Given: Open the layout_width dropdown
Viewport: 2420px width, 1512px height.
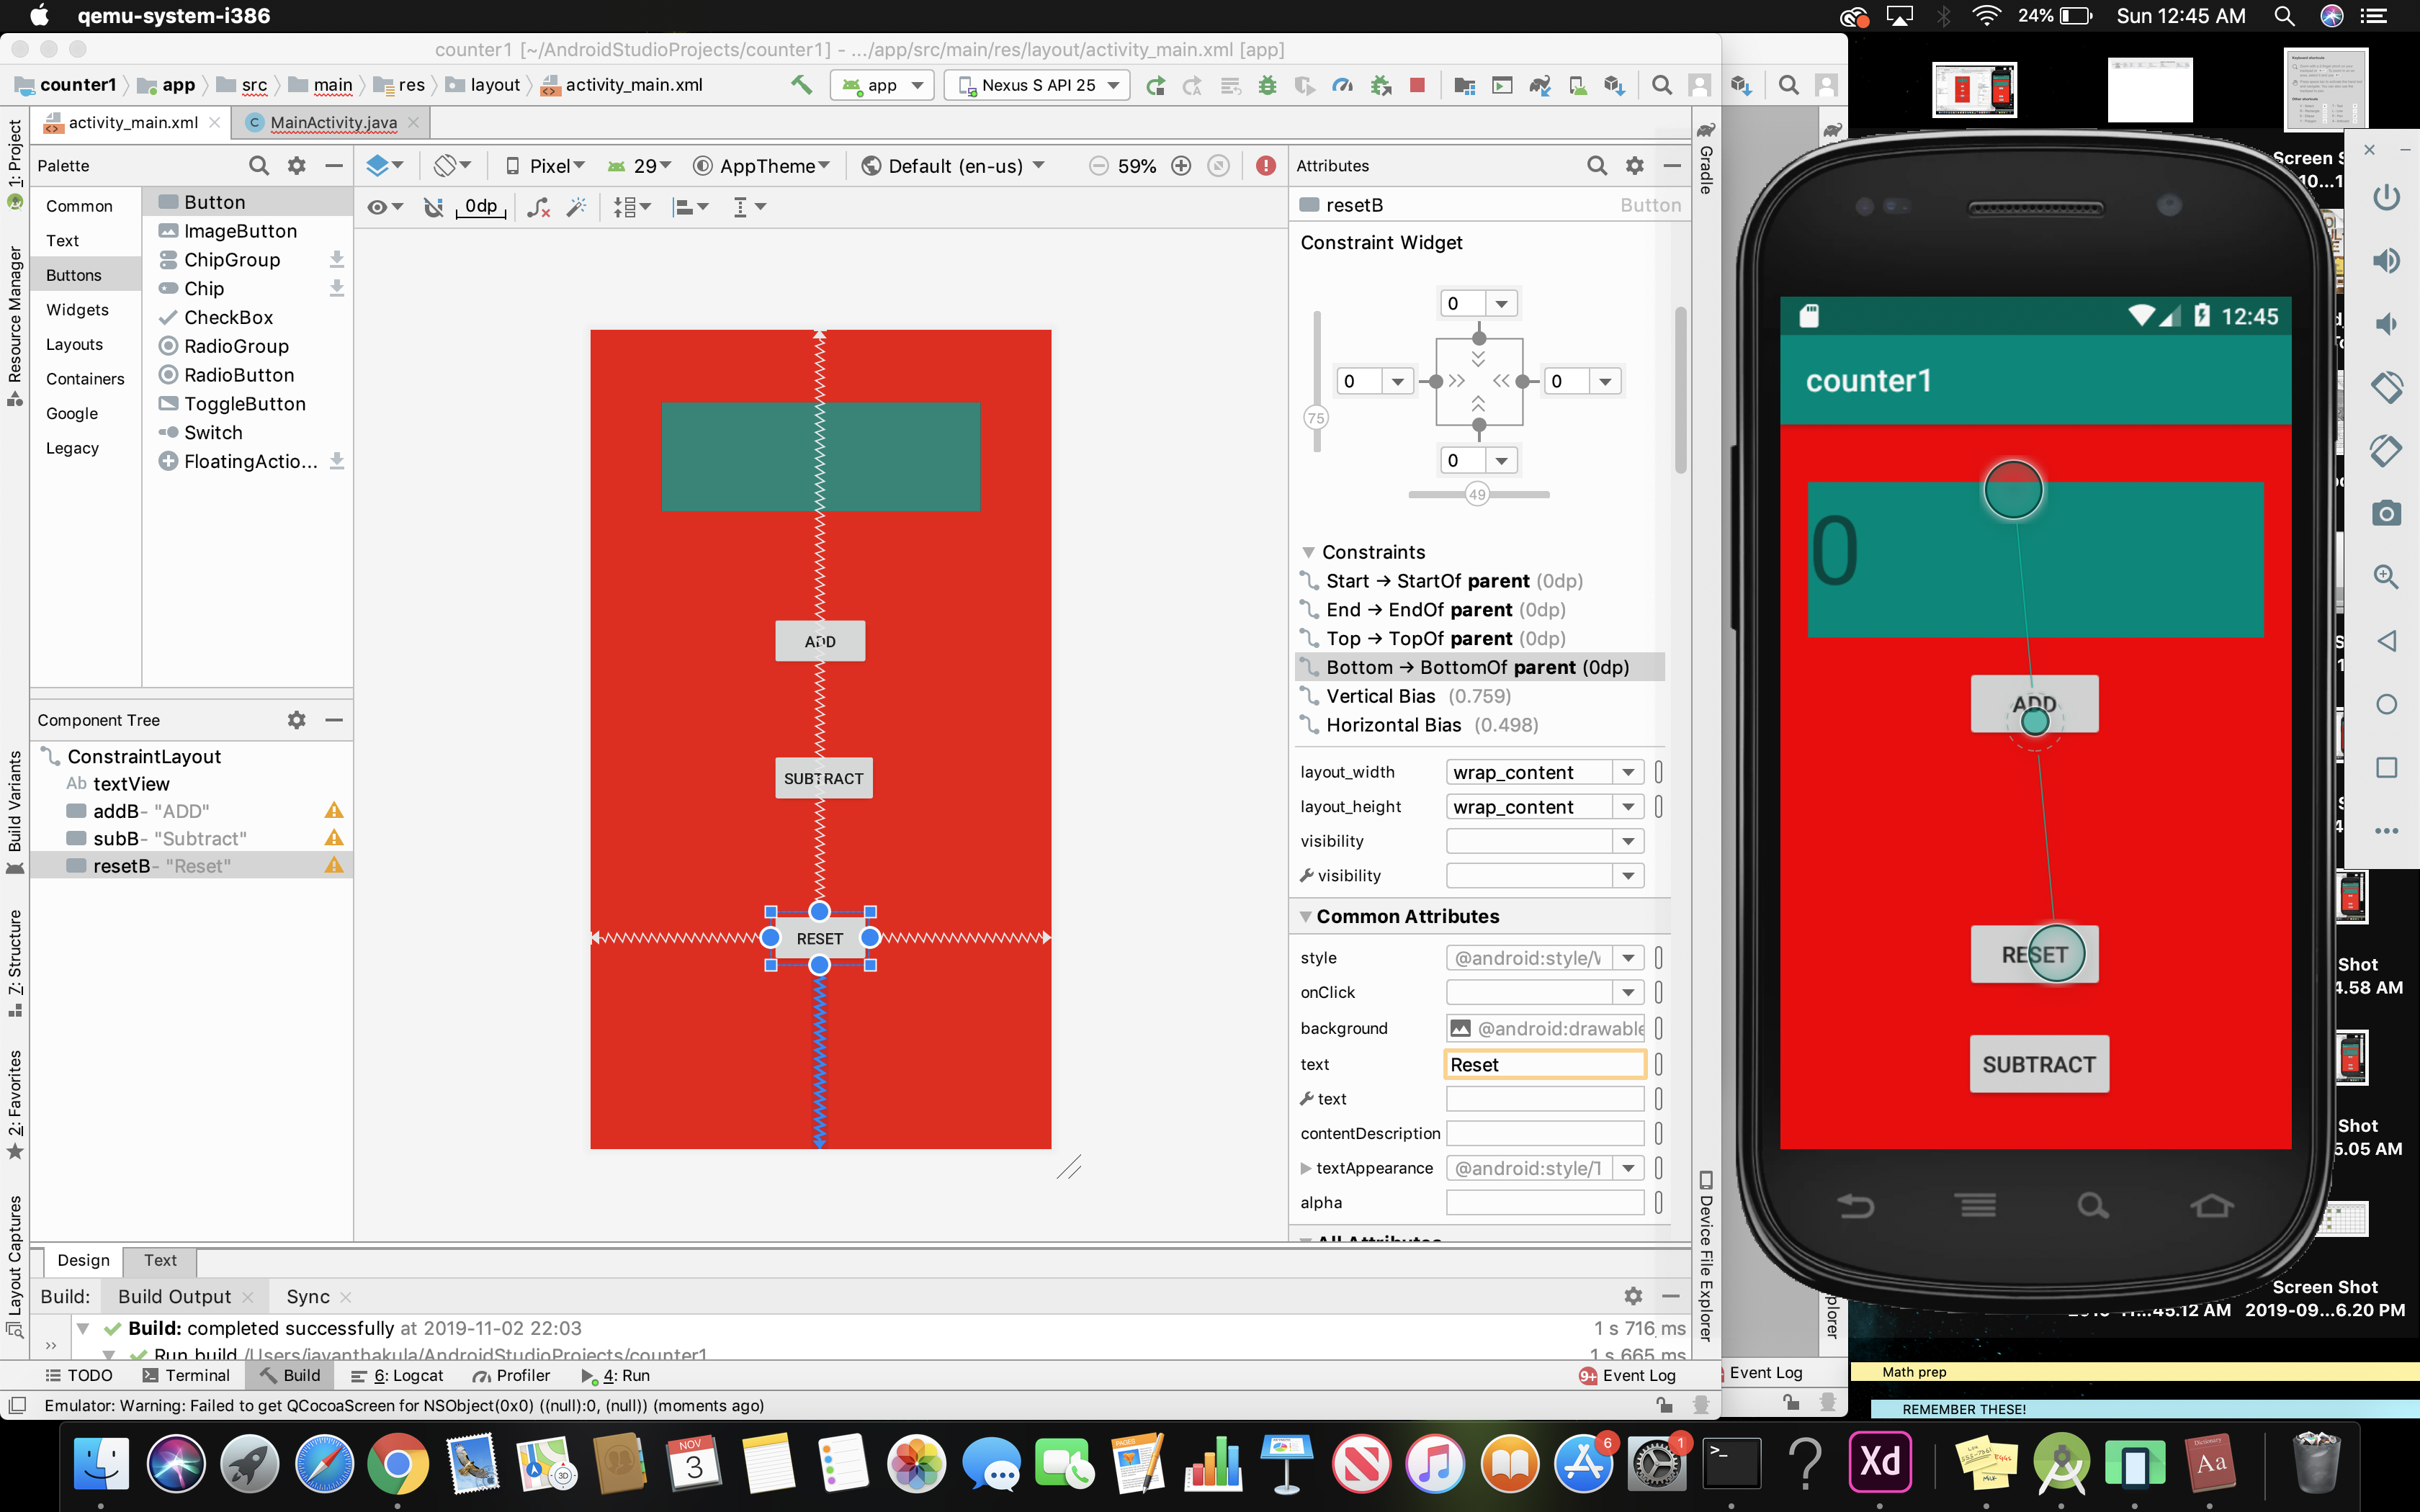Looking at the screenshot, I should coord(1628,772).
